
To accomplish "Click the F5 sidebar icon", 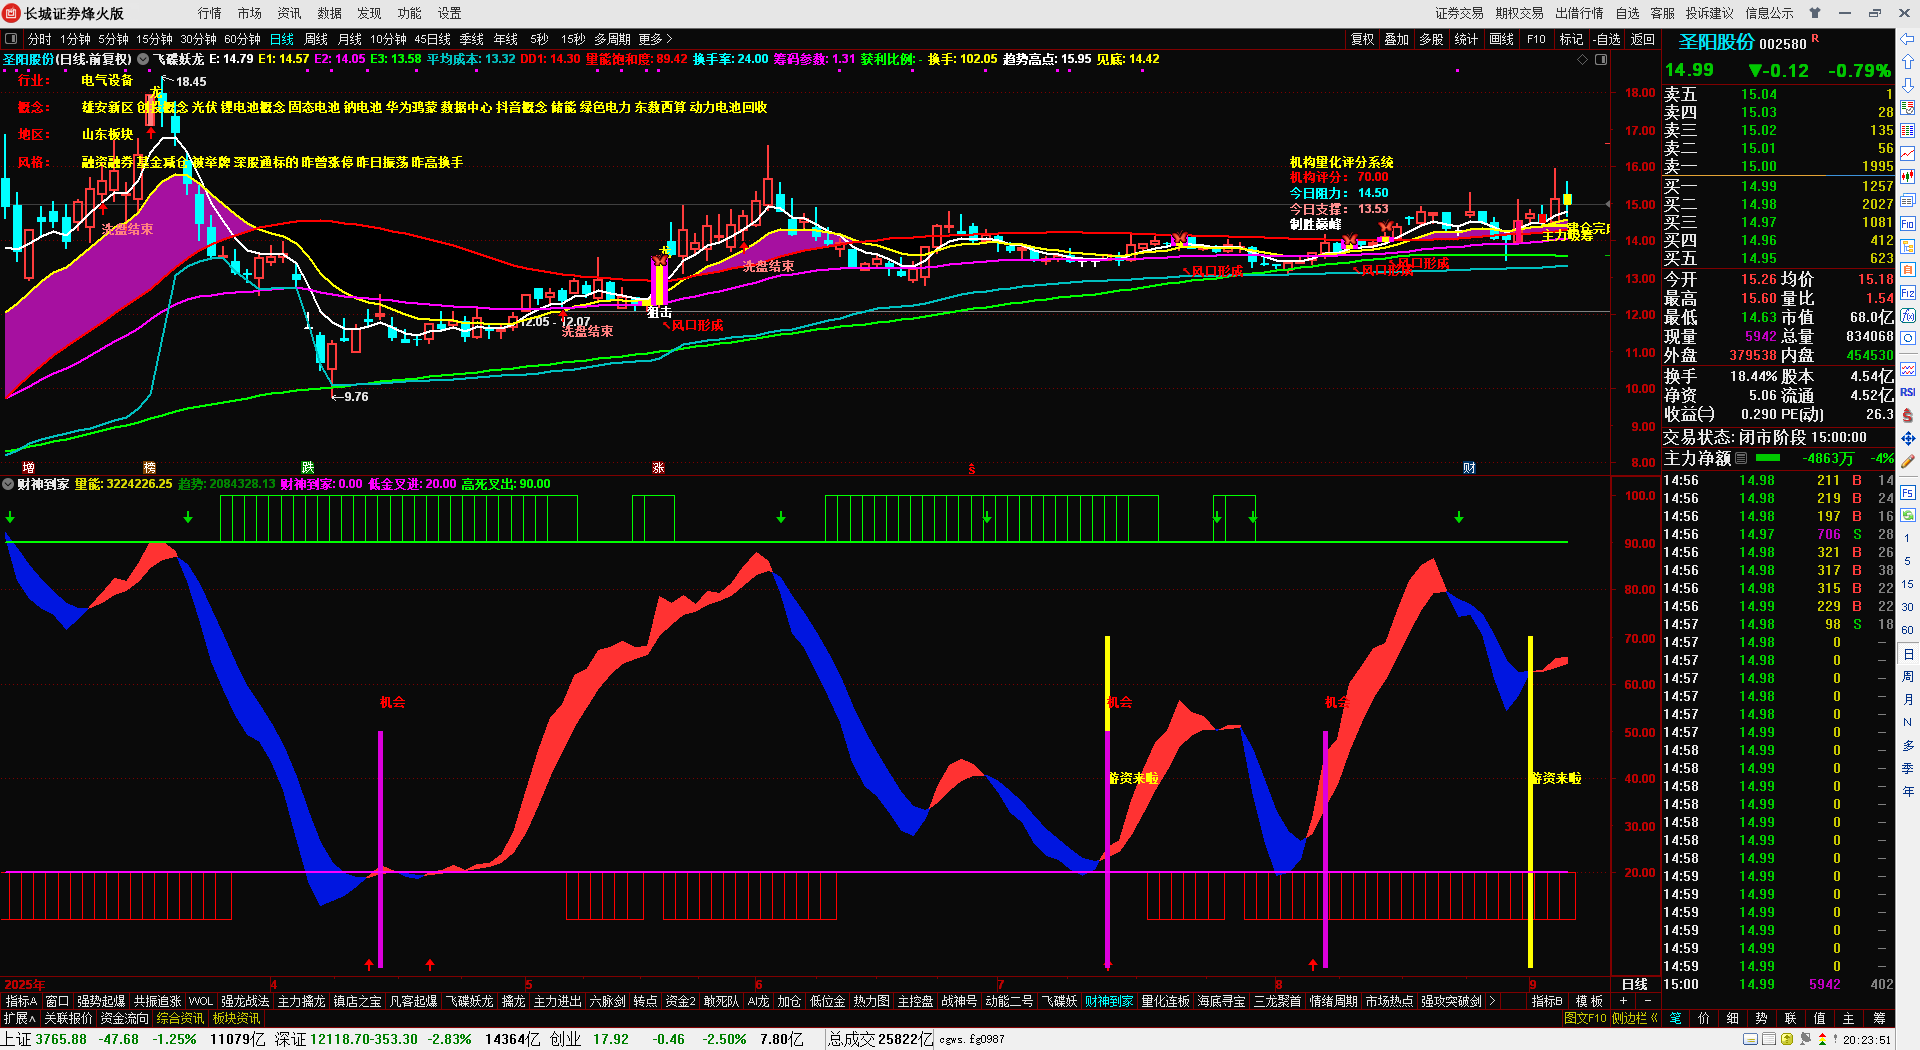I will pyautogui.click(x=1907, y=493).
